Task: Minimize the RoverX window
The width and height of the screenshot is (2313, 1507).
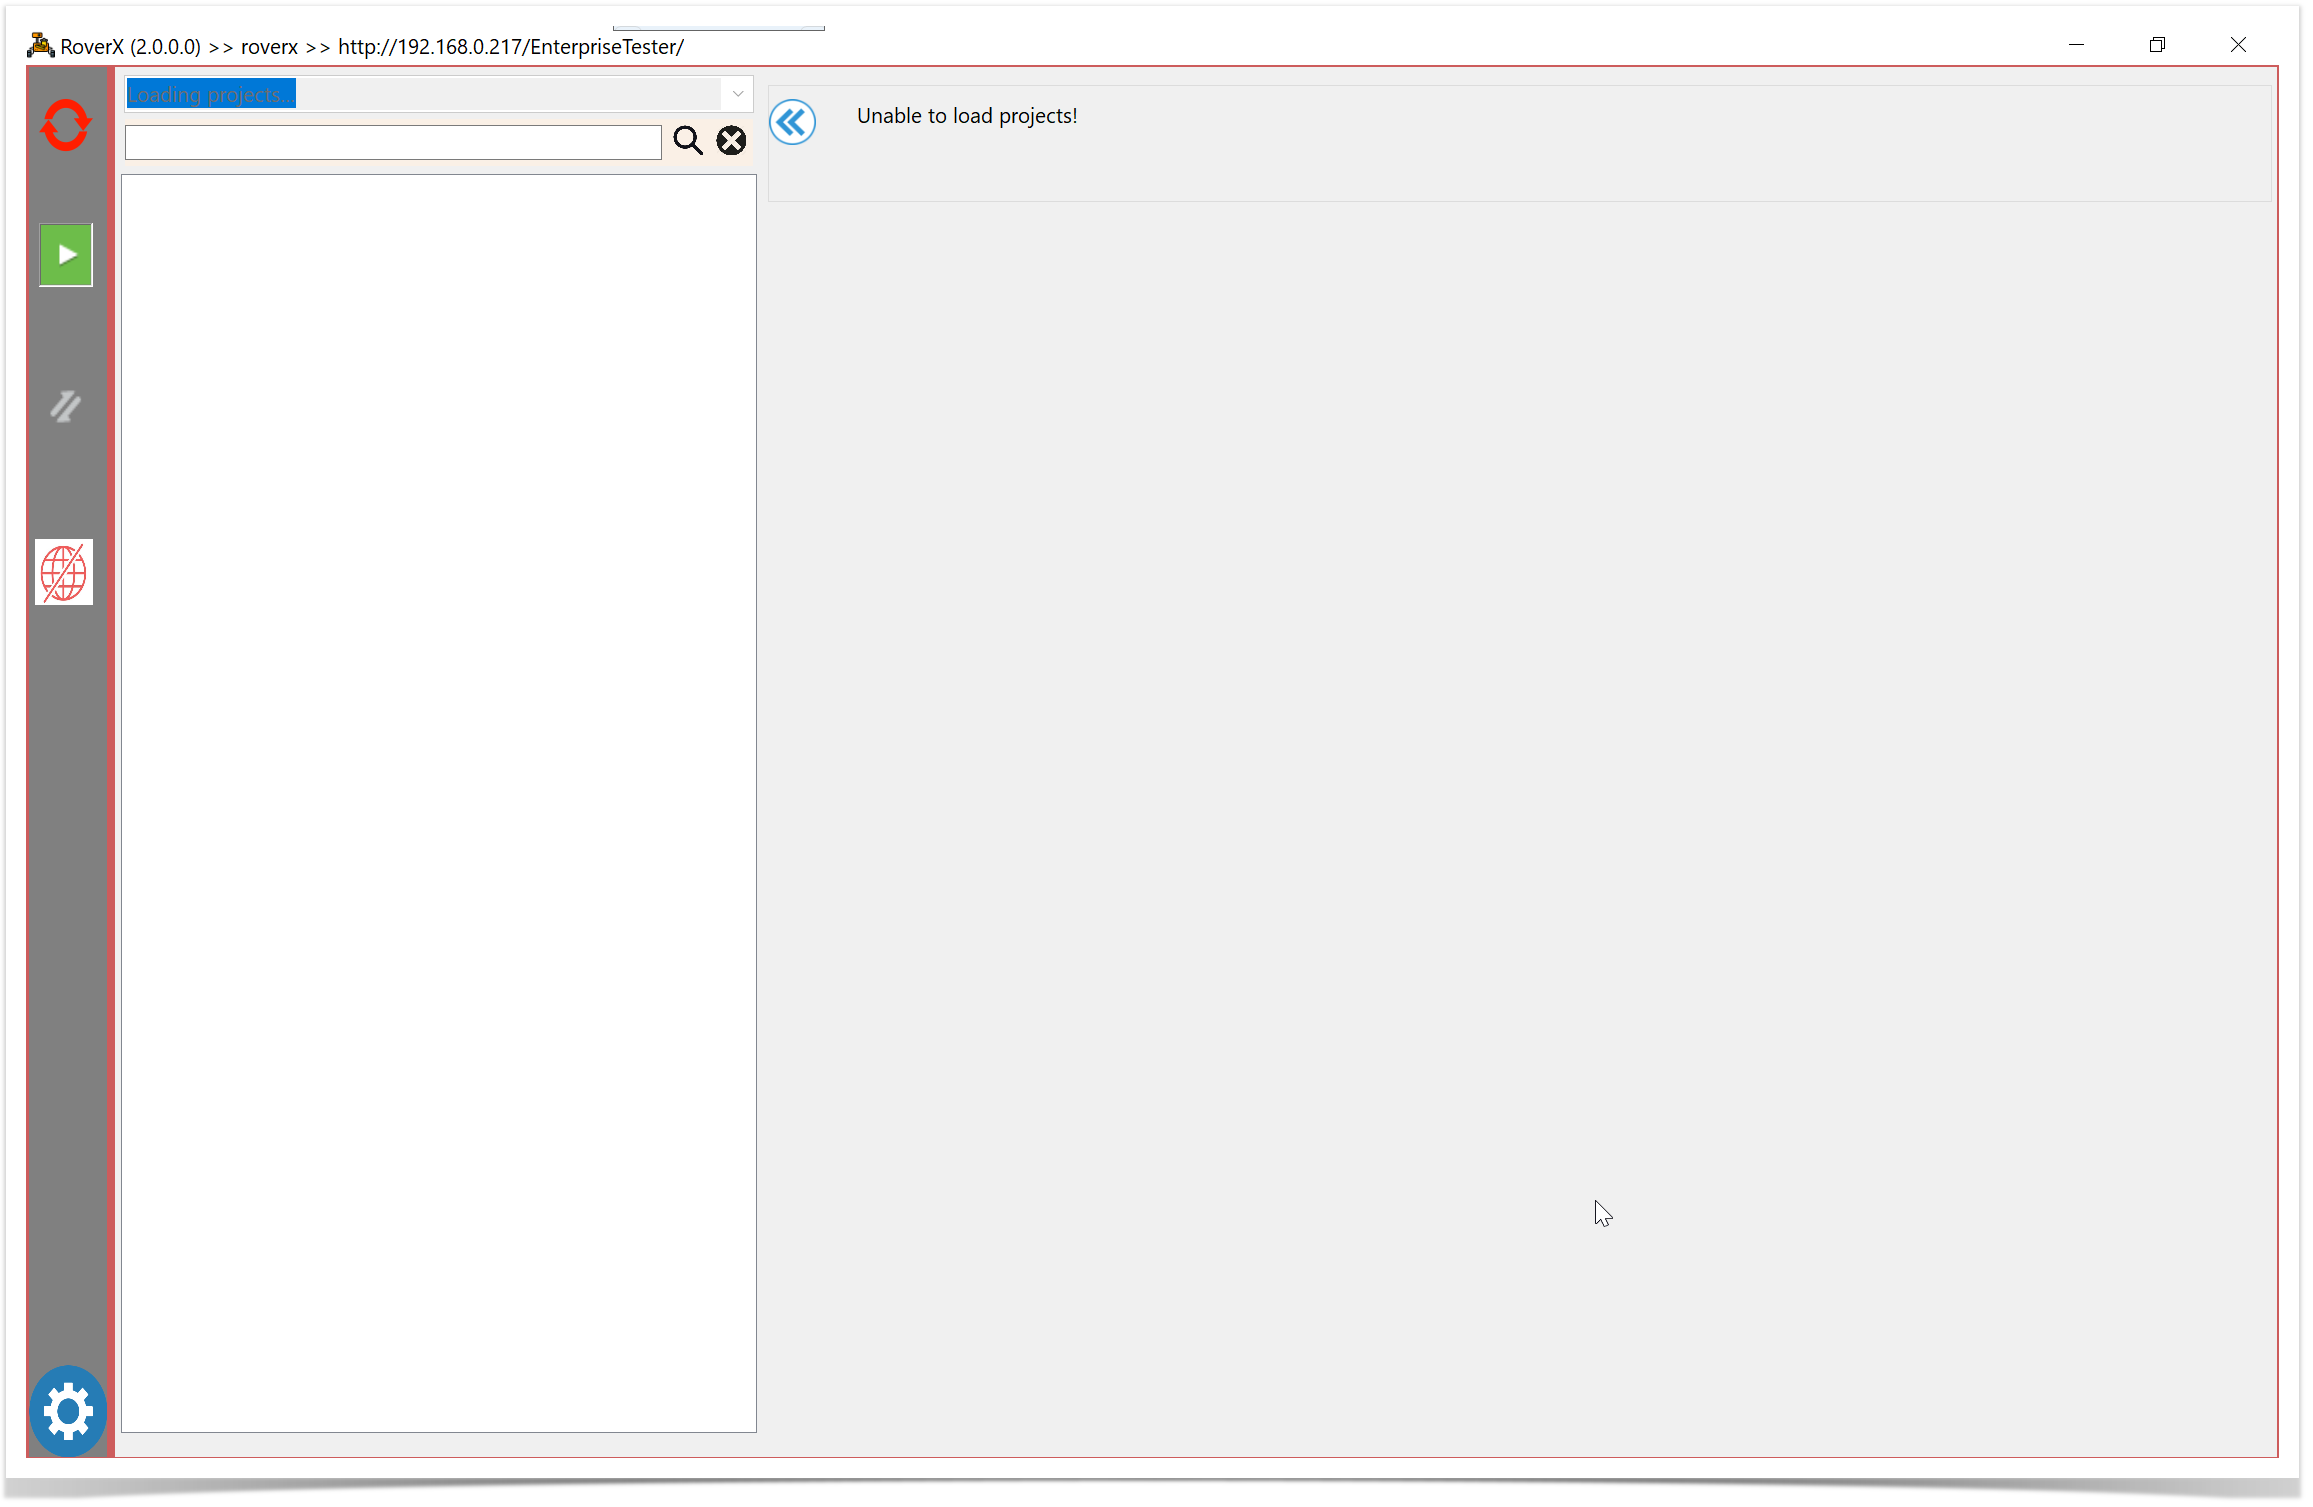Action: 2076,45
